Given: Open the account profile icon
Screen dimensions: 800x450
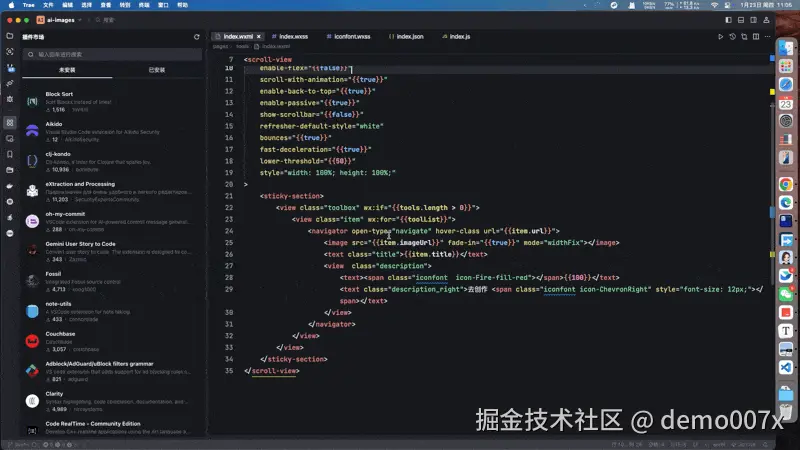Looking at the screenshot, I should point(766,20).
